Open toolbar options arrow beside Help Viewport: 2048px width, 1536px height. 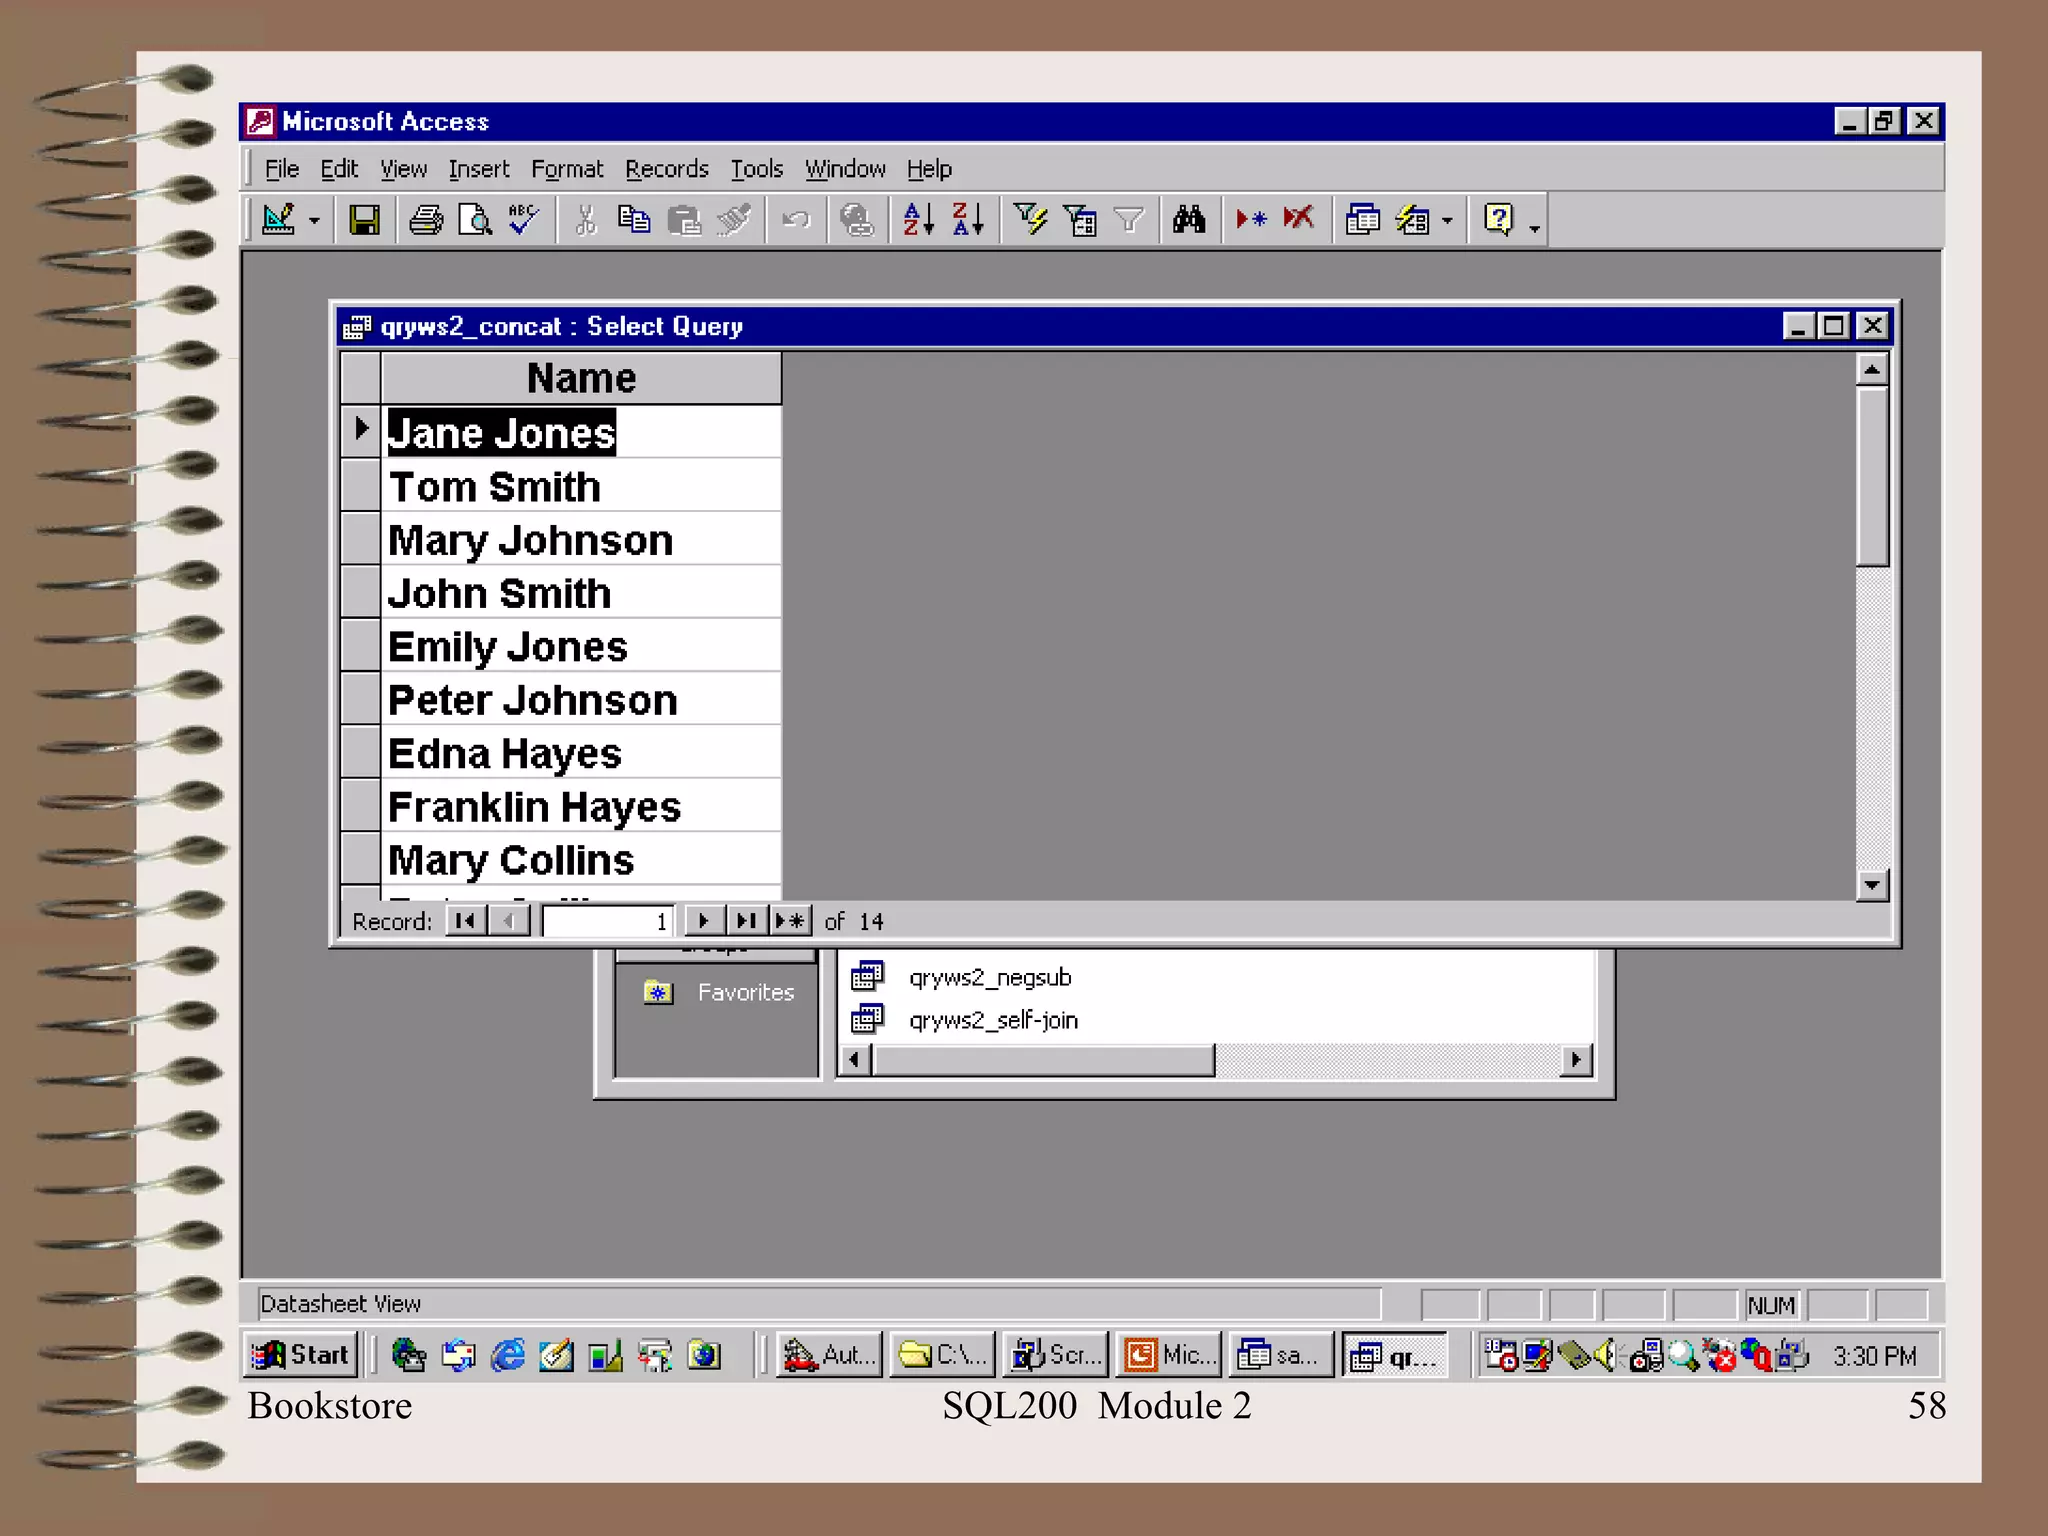tap(1534, 228)
